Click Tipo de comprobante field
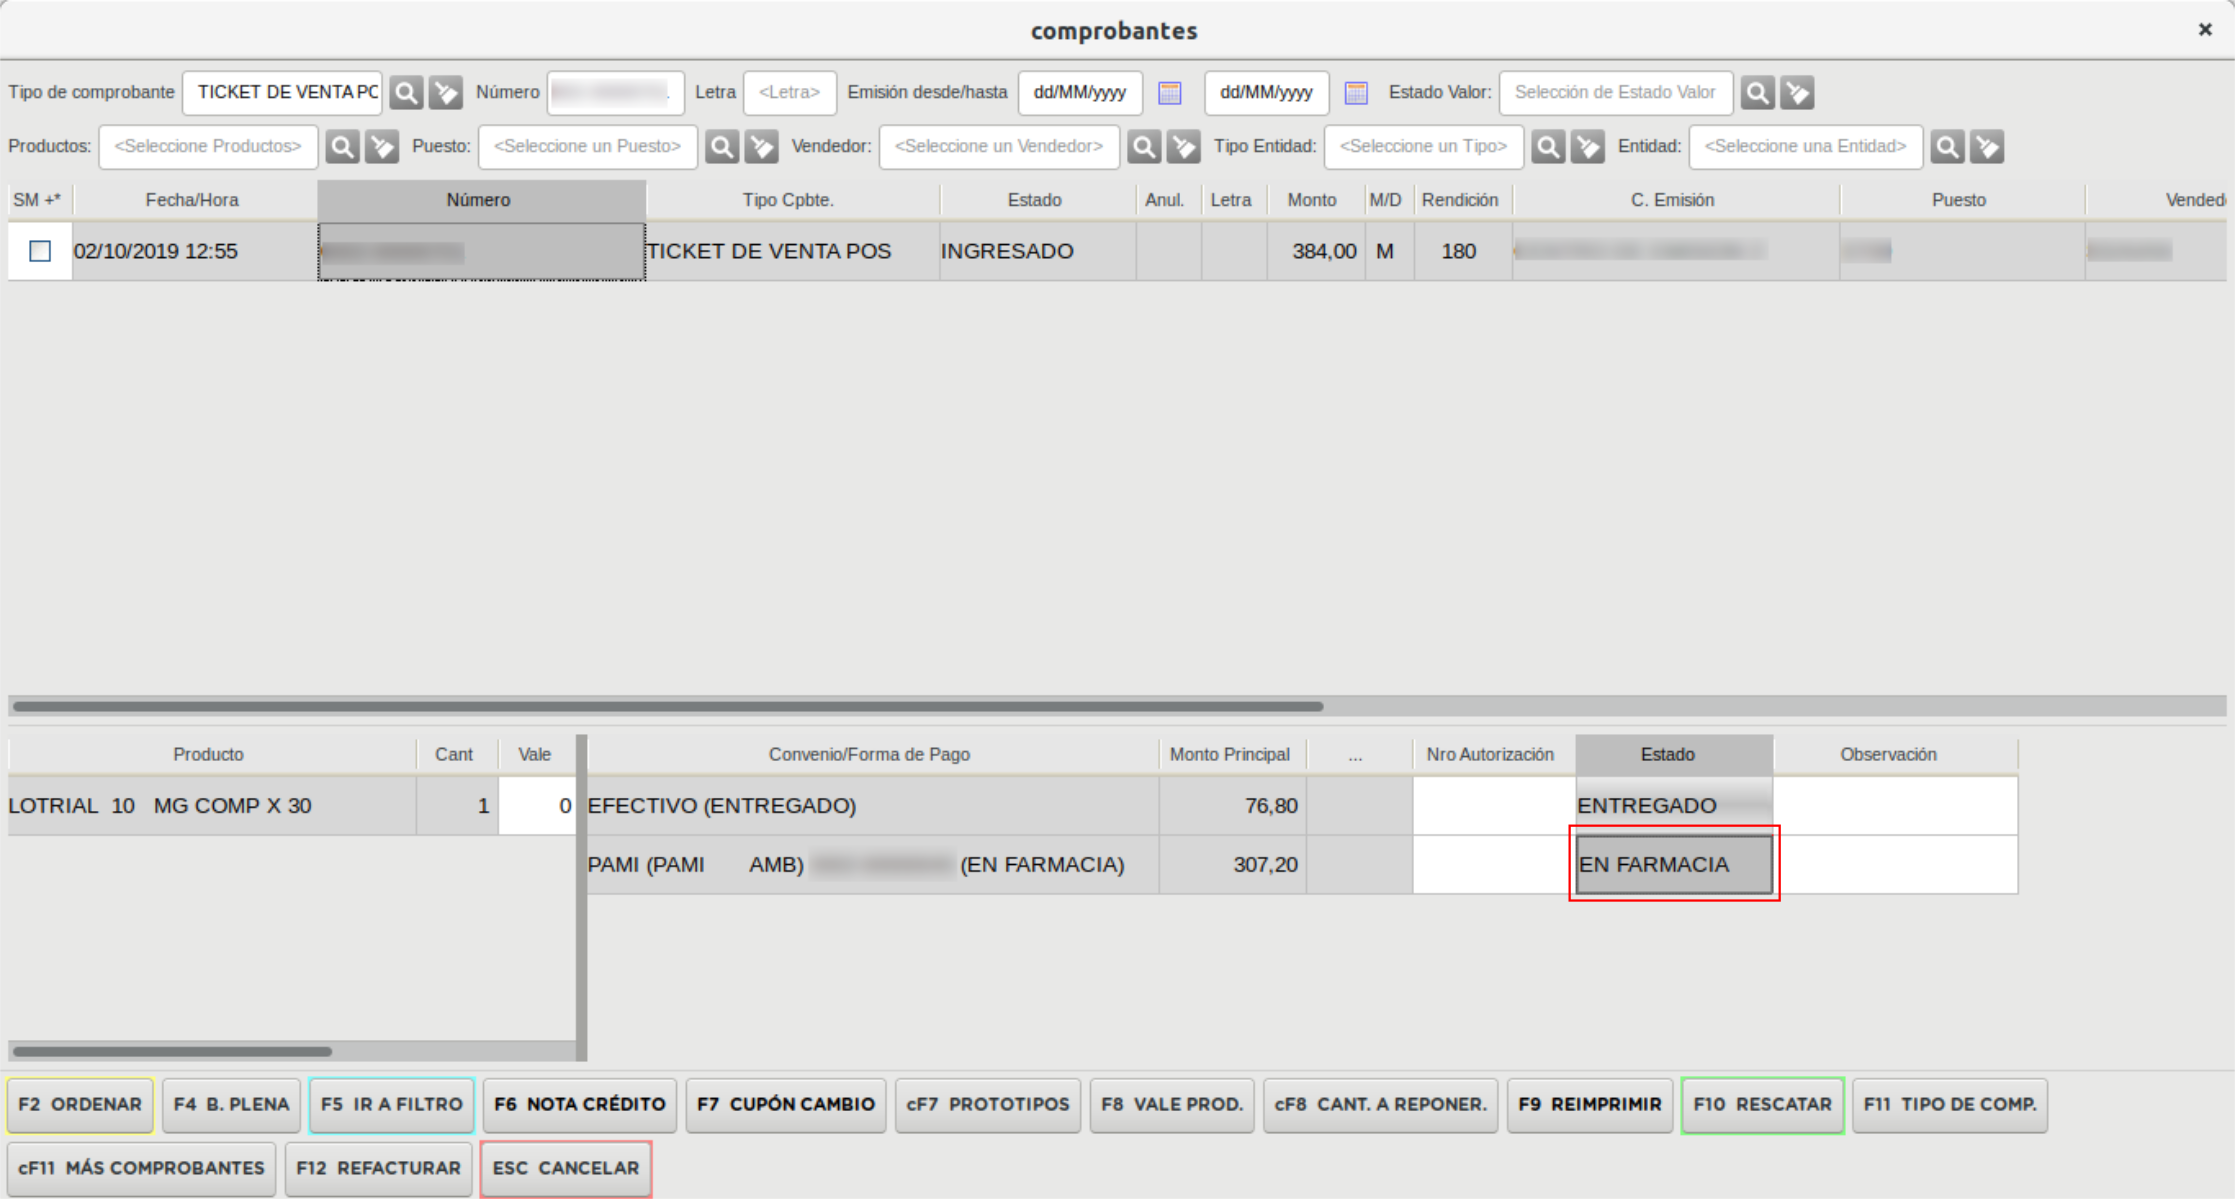The width and height of the screenshot is (2235, 1199). tap(282, 93)
